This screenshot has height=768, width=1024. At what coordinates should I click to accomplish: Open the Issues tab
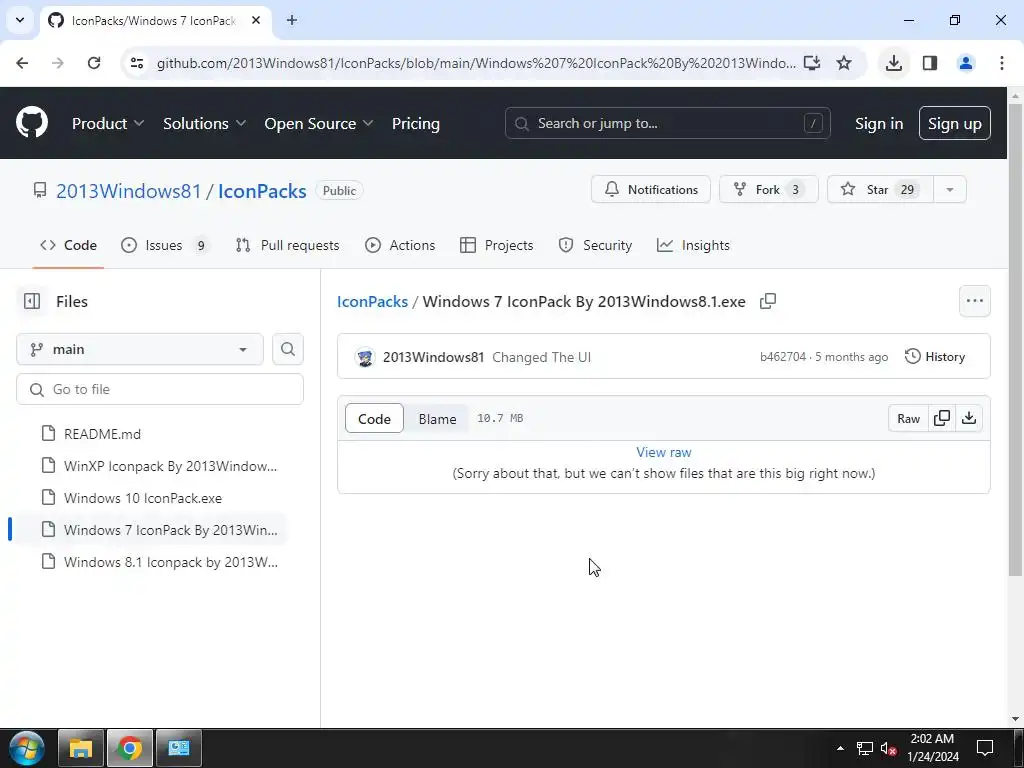point(165,246)
